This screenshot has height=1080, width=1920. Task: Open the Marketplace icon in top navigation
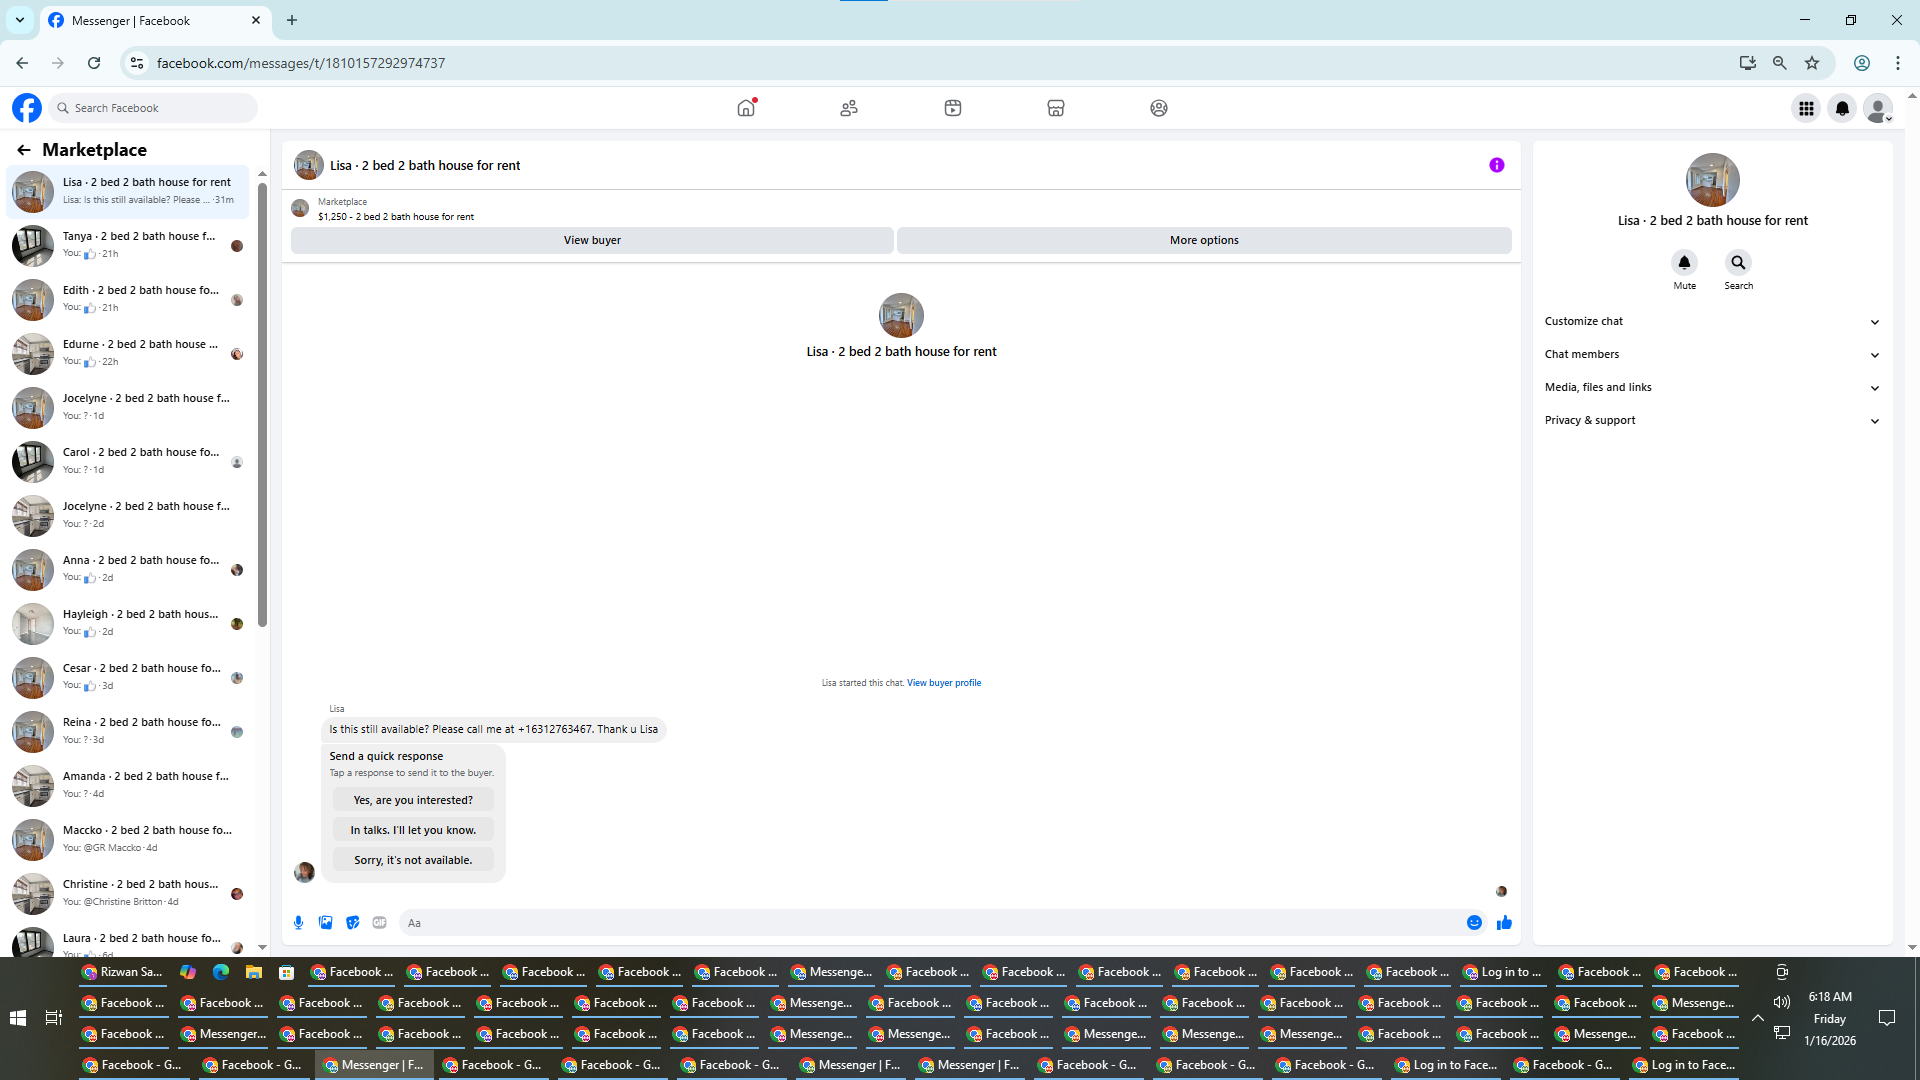1055,108
